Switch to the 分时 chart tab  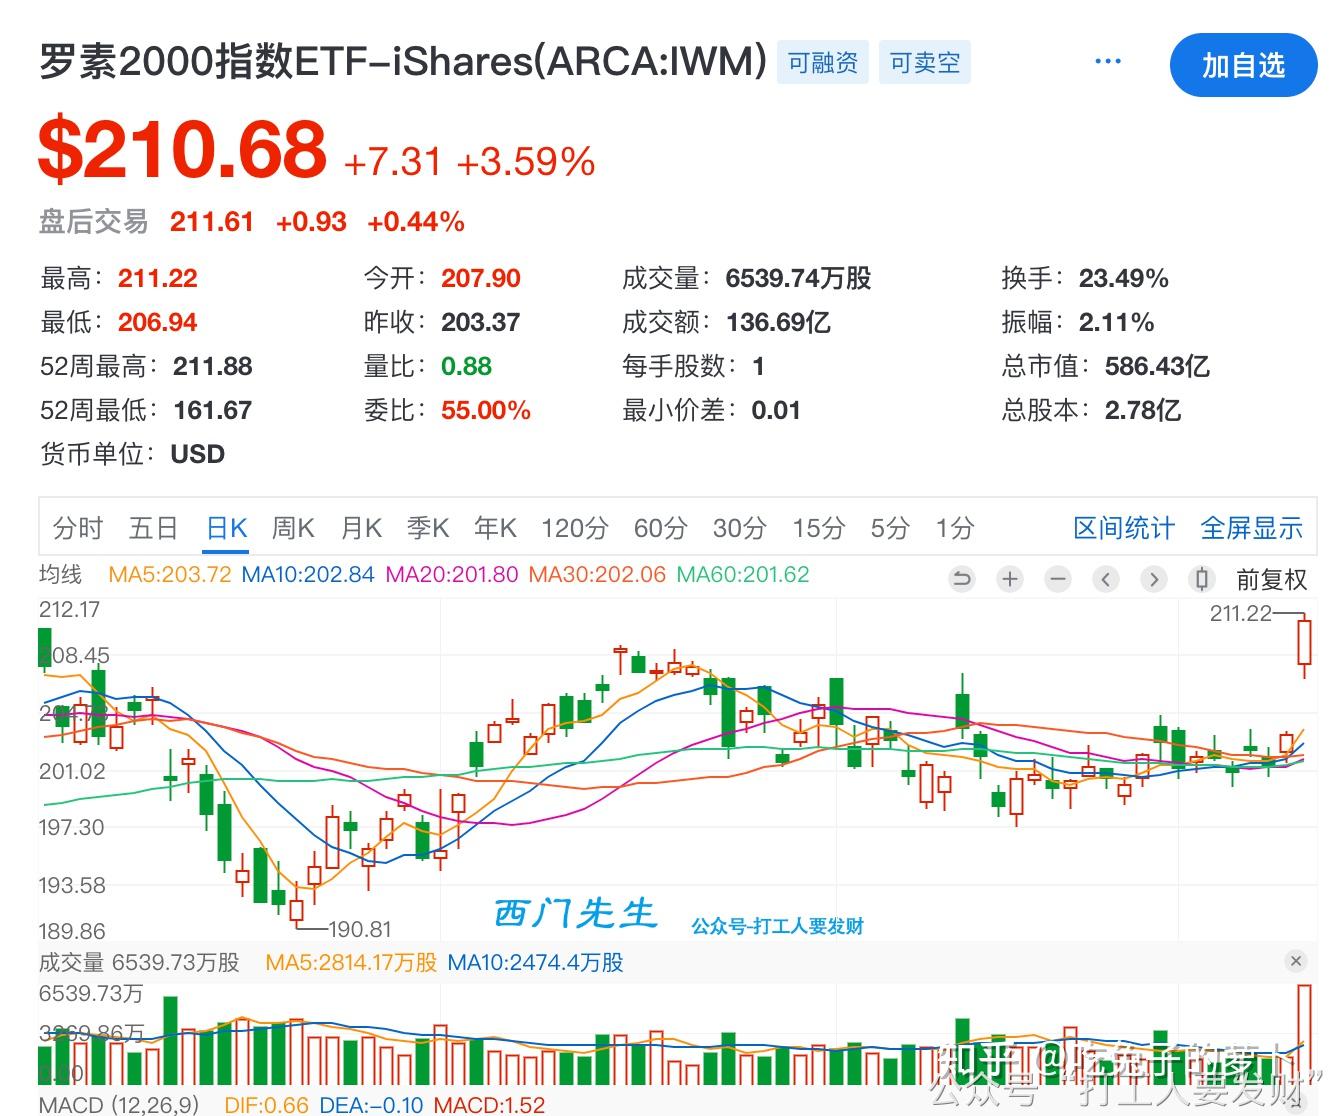point(78,527)
